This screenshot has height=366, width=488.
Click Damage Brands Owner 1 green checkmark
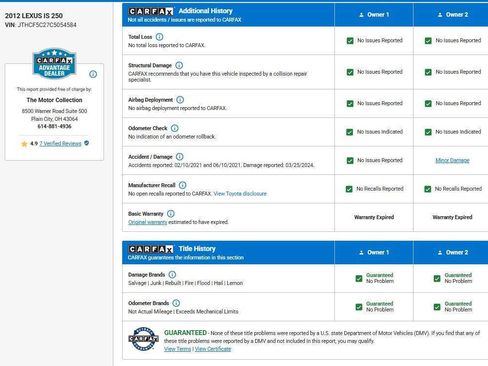[x=359, y=278]
